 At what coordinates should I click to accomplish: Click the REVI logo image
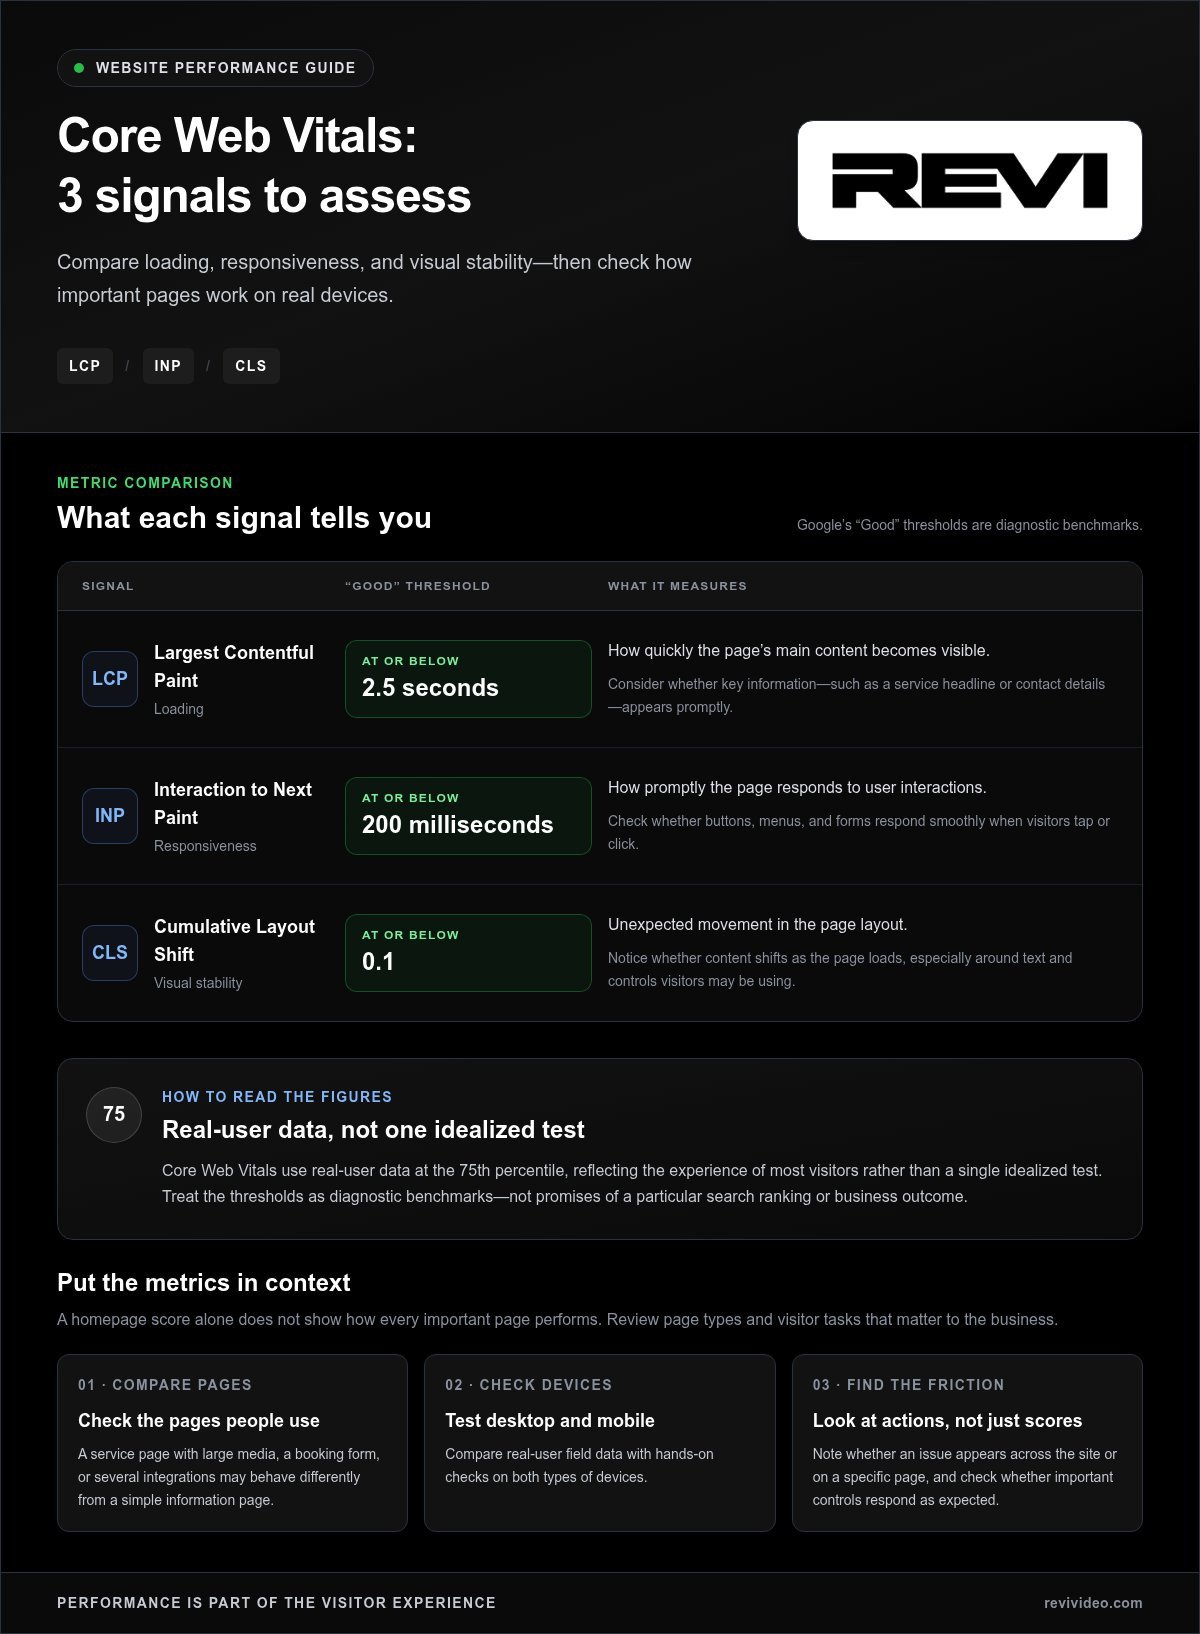click(x=970, y=181)
